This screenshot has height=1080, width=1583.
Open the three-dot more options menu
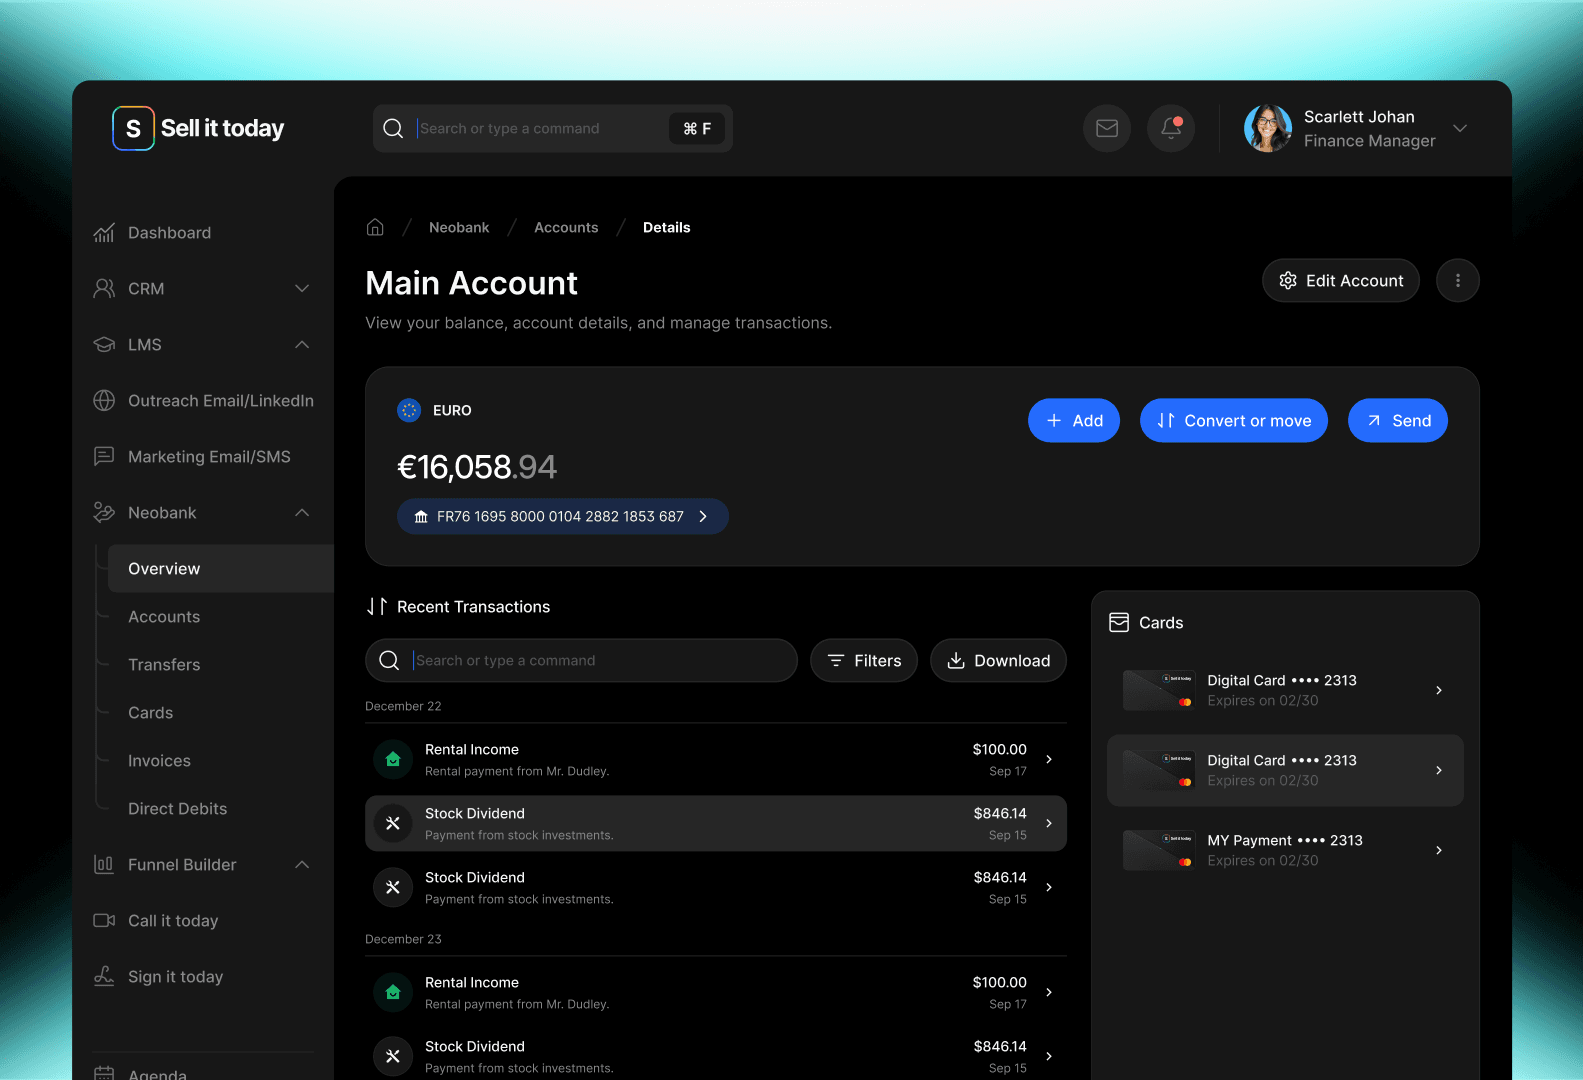(1458, 281)
